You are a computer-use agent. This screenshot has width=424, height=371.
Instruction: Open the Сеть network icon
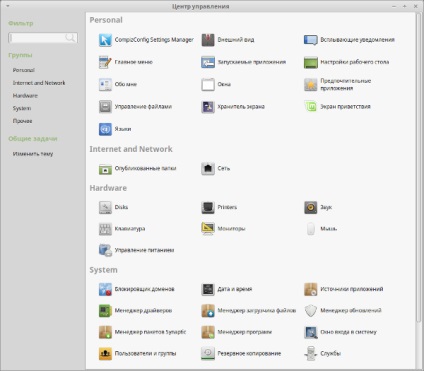pos(208,169)
